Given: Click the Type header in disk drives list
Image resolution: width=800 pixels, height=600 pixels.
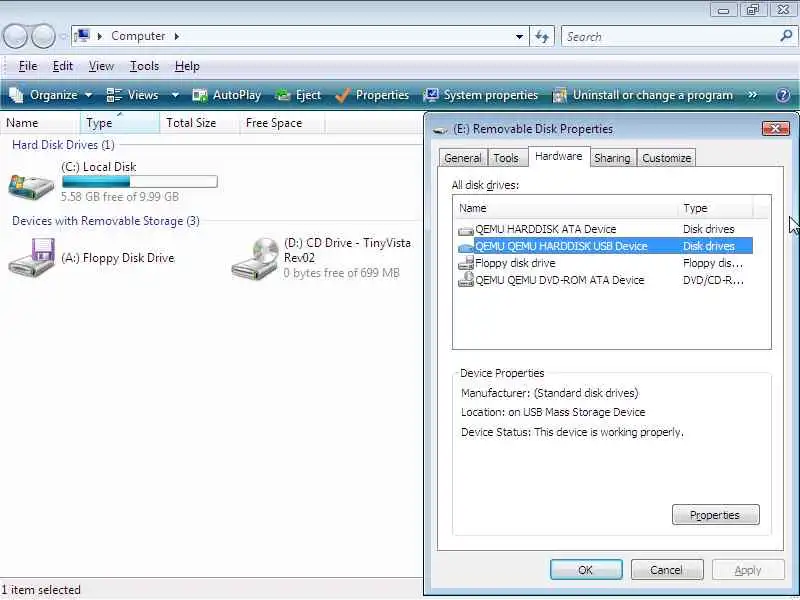Looking at the screenshot, I should 716,208.
